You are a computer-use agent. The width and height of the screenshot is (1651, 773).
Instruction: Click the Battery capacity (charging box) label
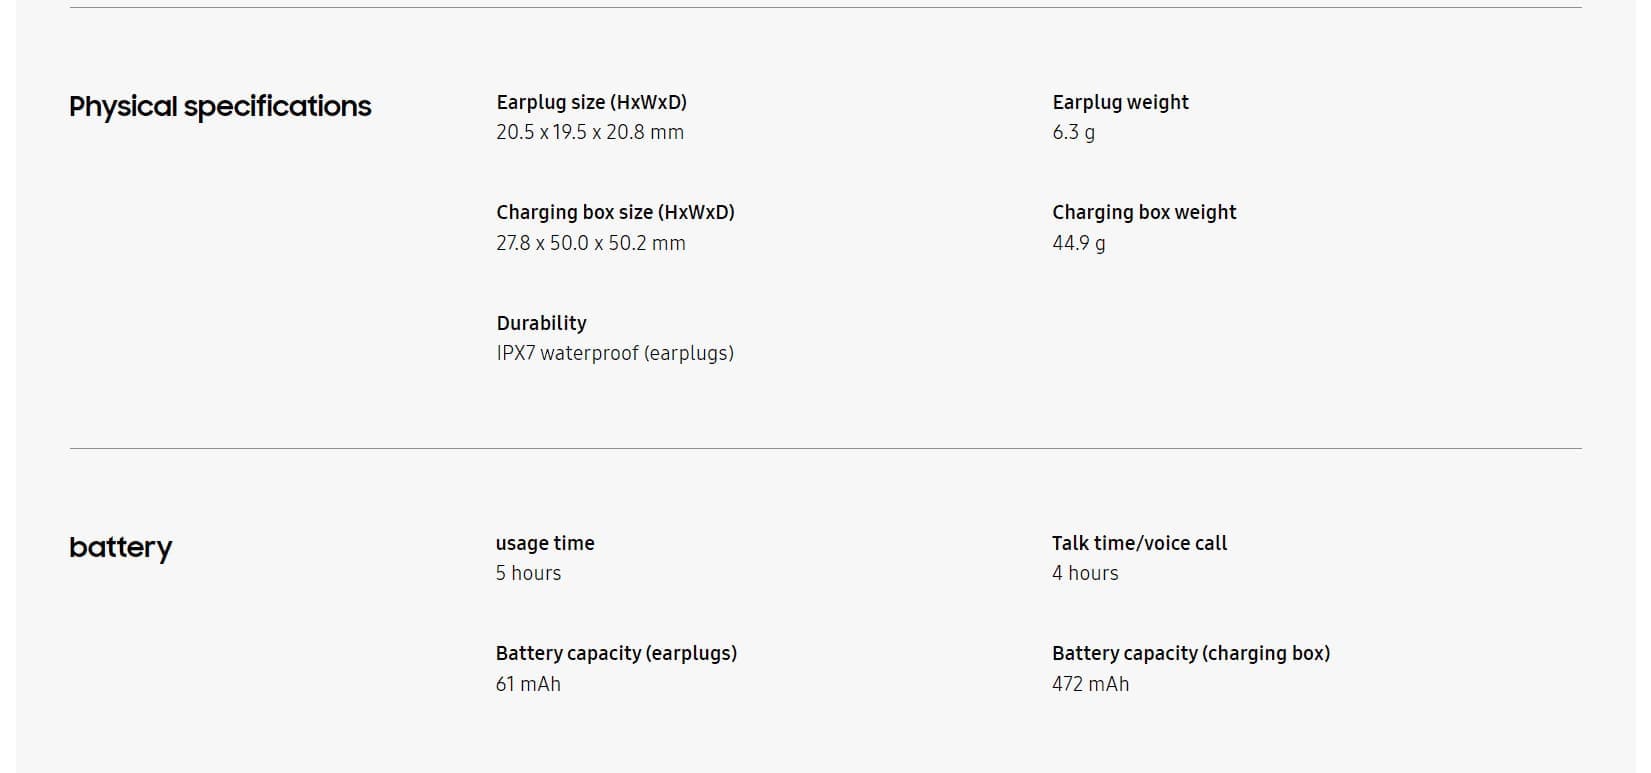point(1190,653)
